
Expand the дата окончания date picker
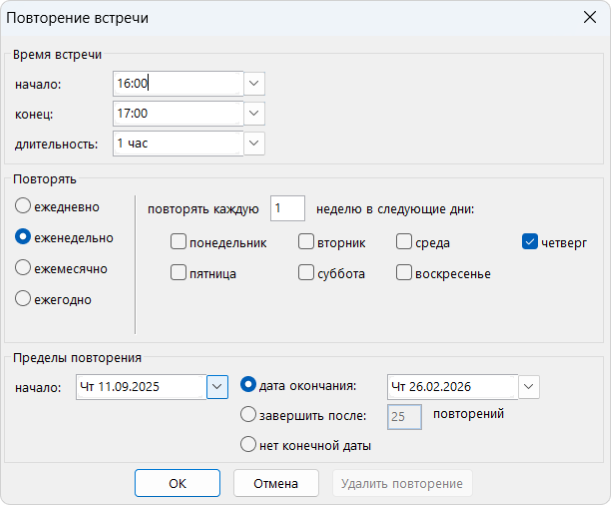point(529,386)
